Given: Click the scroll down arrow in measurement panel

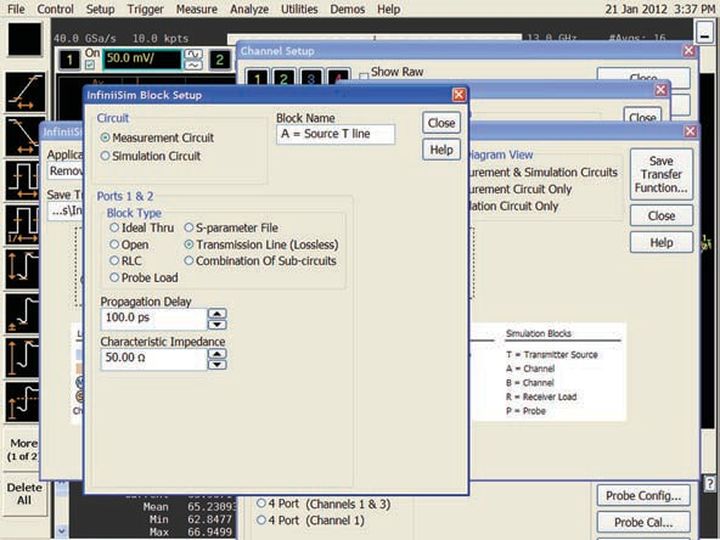Looking at the screenshot, I should click(62, 531).
